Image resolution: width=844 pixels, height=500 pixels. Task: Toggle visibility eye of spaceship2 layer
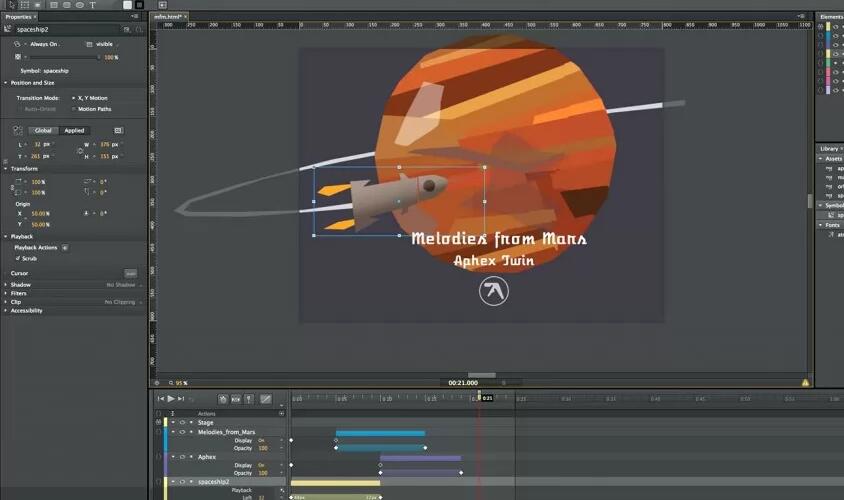tap(182, 482)
